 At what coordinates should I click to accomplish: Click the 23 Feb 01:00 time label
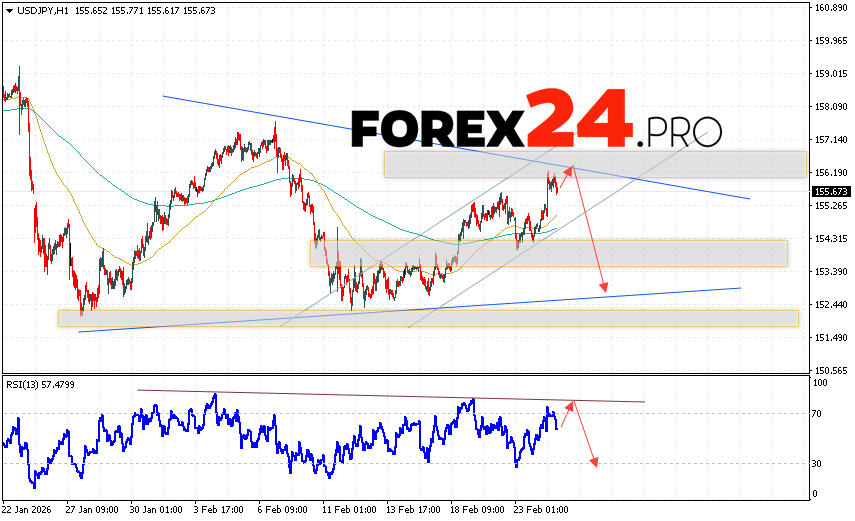coord(541,510)
